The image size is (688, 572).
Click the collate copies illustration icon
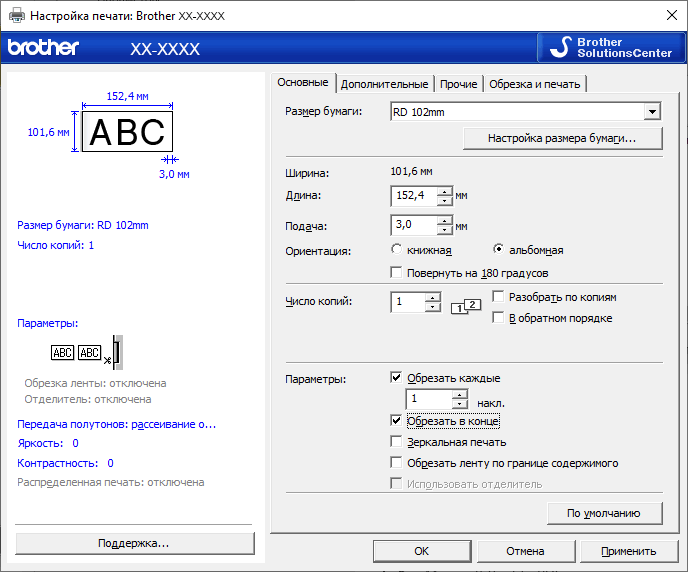[x=466, y=307]
